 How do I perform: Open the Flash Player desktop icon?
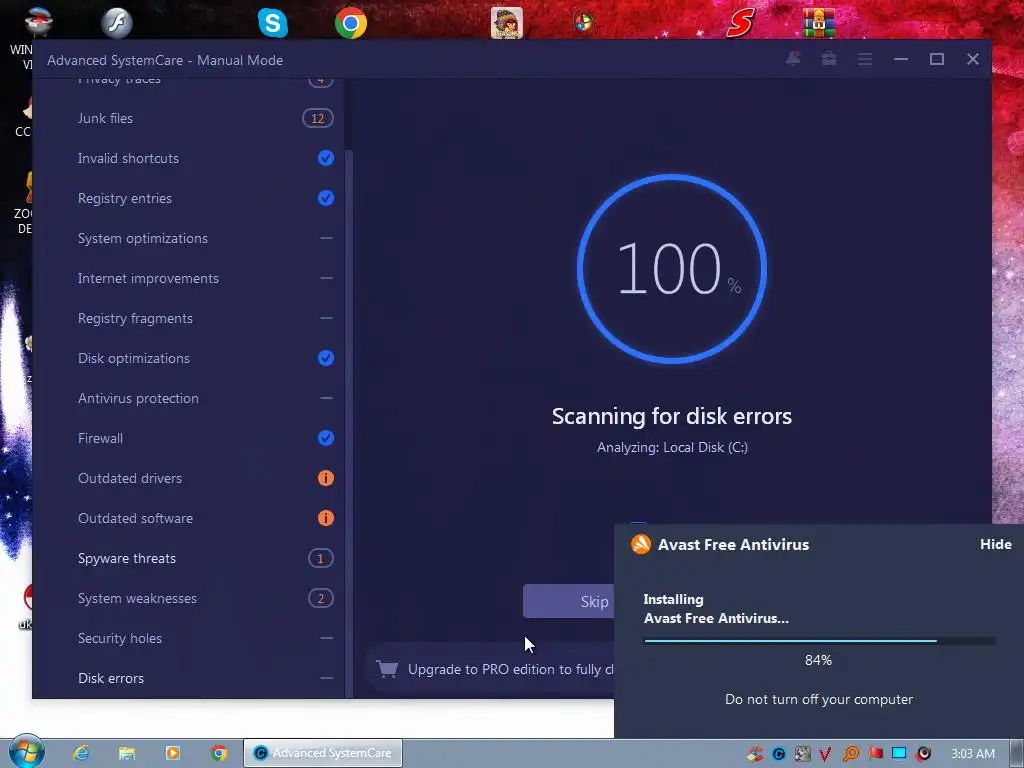(117, 23)
